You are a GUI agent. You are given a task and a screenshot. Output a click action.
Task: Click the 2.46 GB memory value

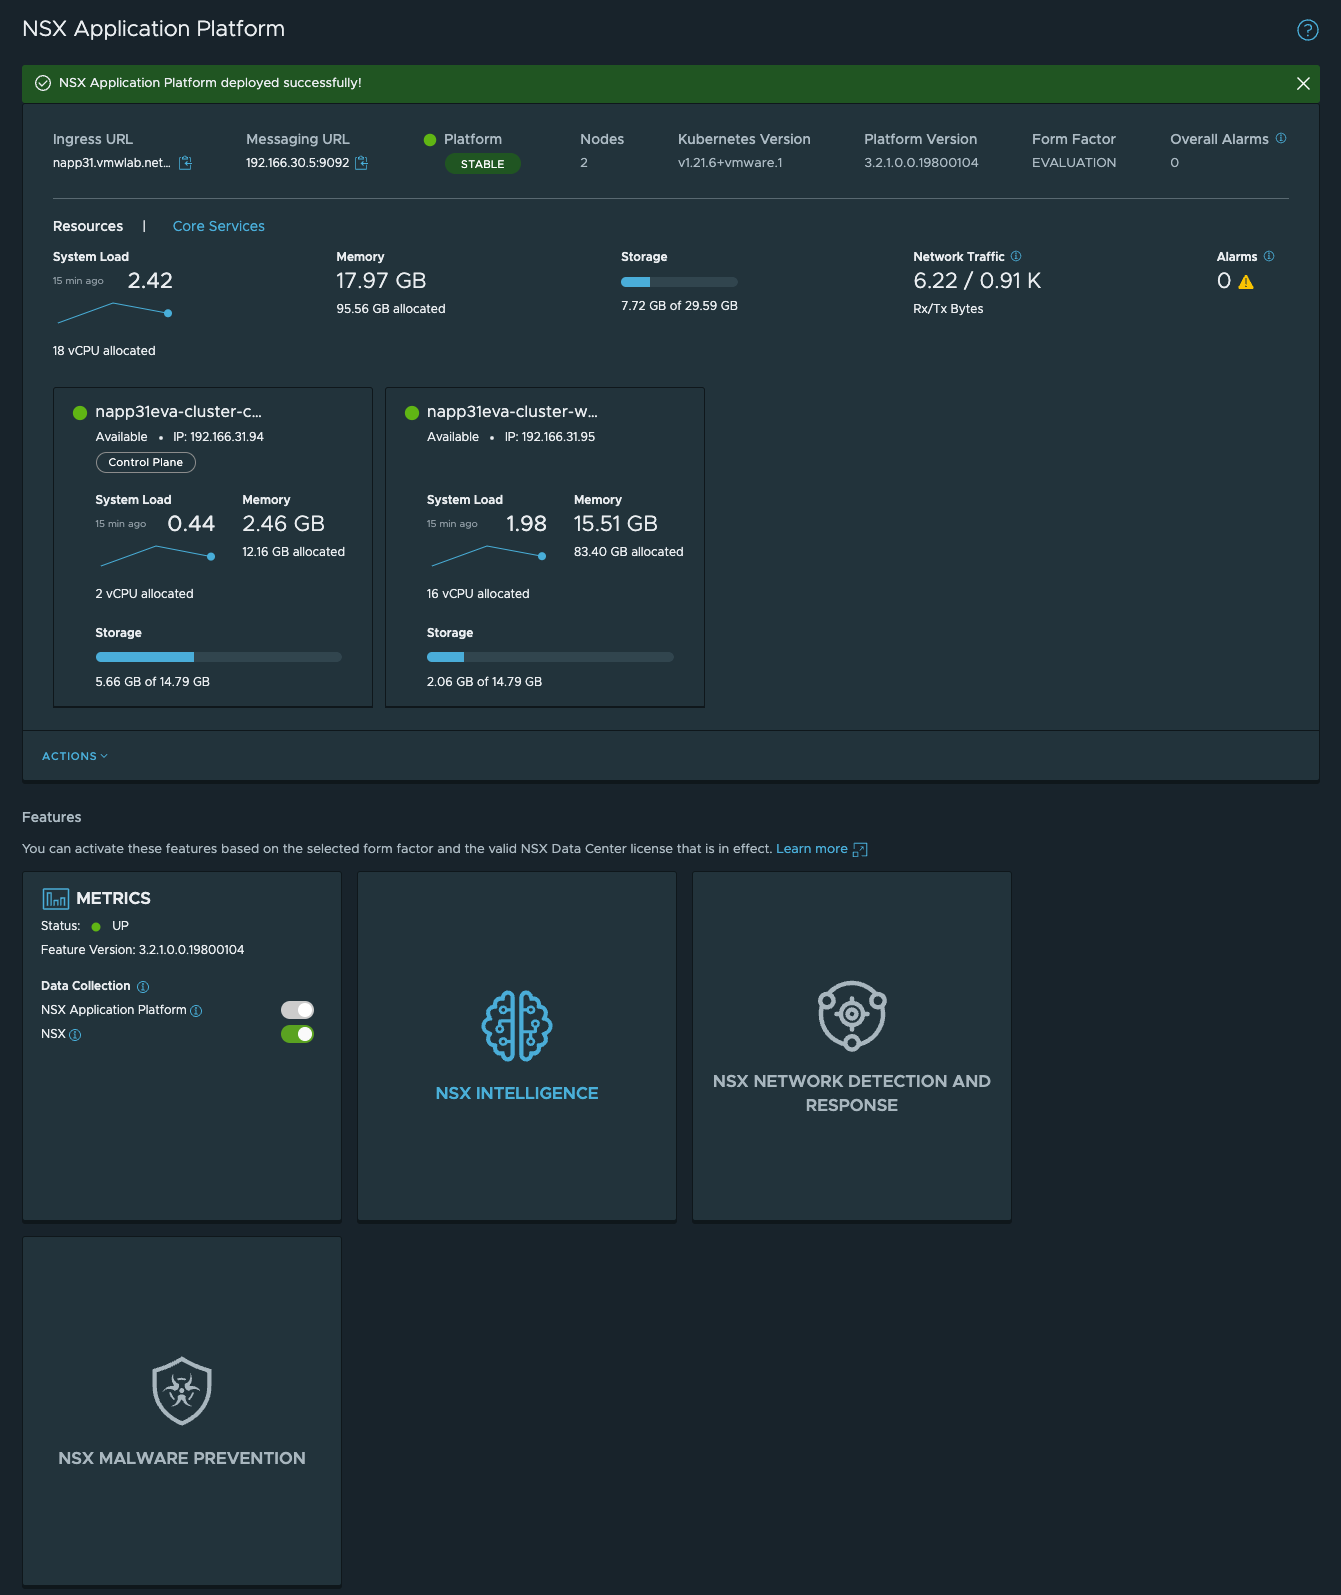coord(284,524)
